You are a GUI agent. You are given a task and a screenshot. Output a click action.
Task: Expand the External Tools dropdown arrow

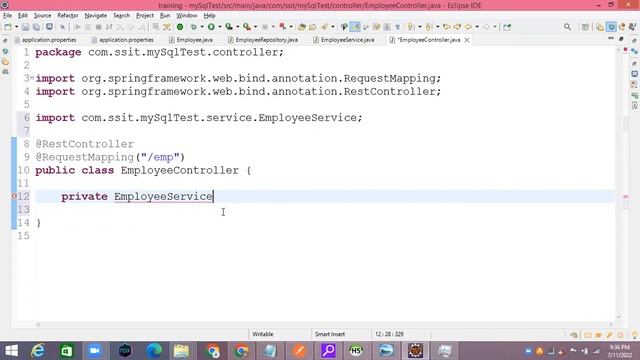click(255, 27)
